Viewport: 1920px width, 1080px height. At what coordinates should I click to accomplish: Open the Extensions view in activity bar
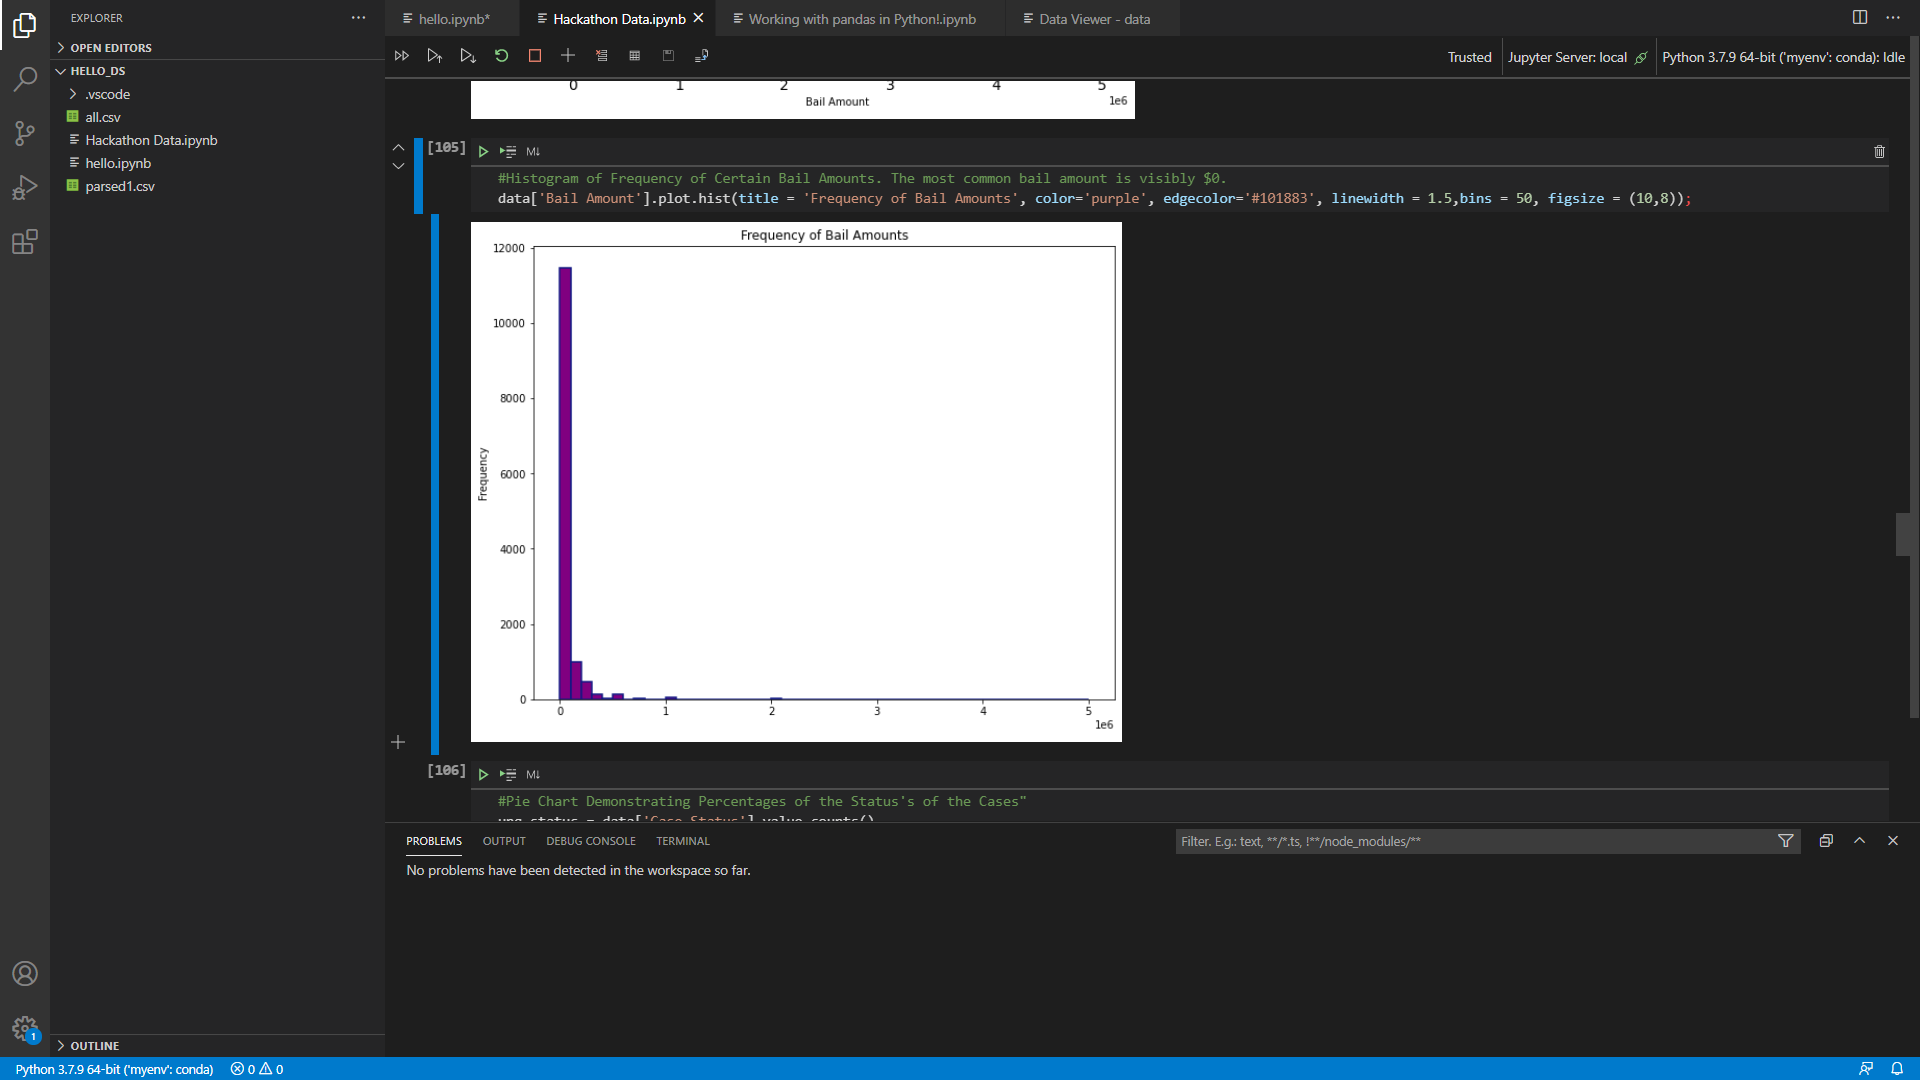25,242
